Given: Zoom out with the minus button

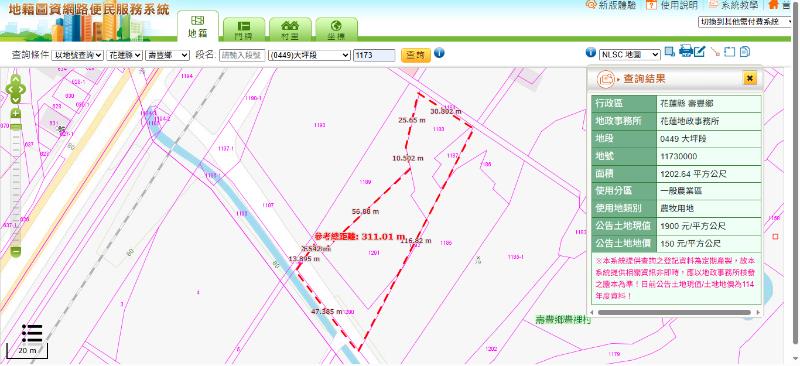Looking at the screenshot, I should (x=16, y=251).
